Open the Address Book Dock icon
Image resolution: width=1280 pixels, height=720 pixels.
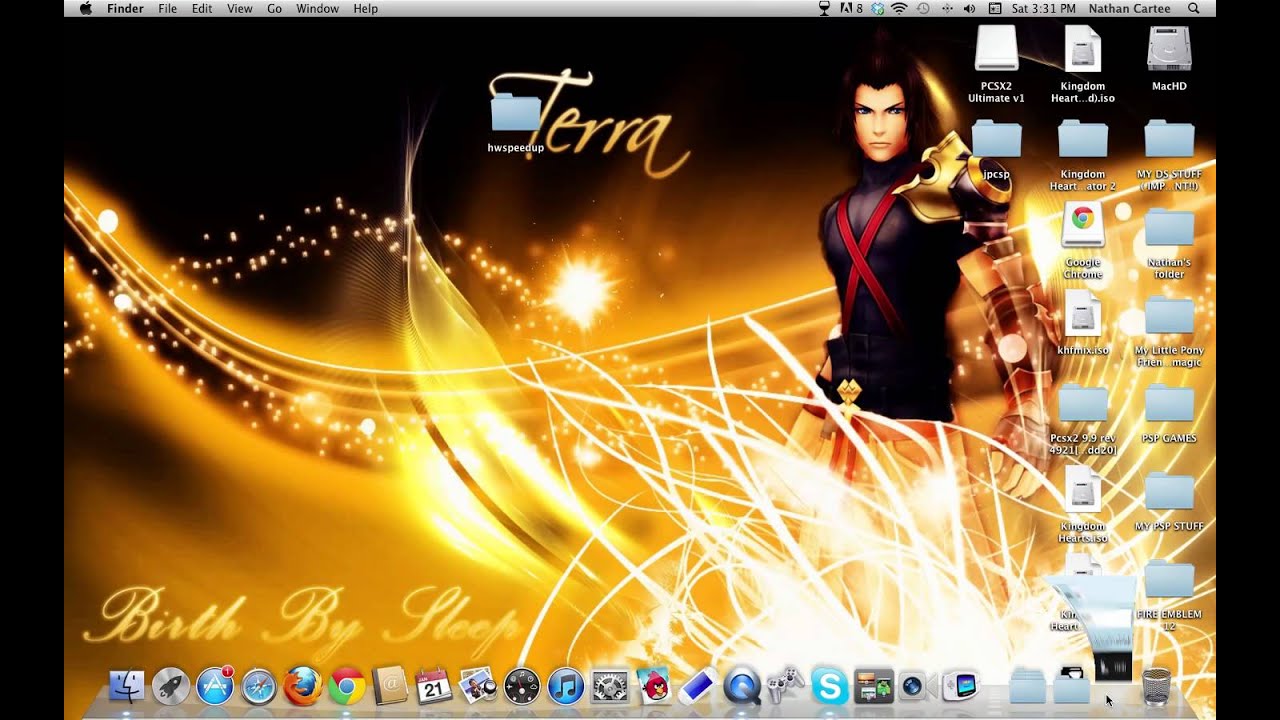390,686
